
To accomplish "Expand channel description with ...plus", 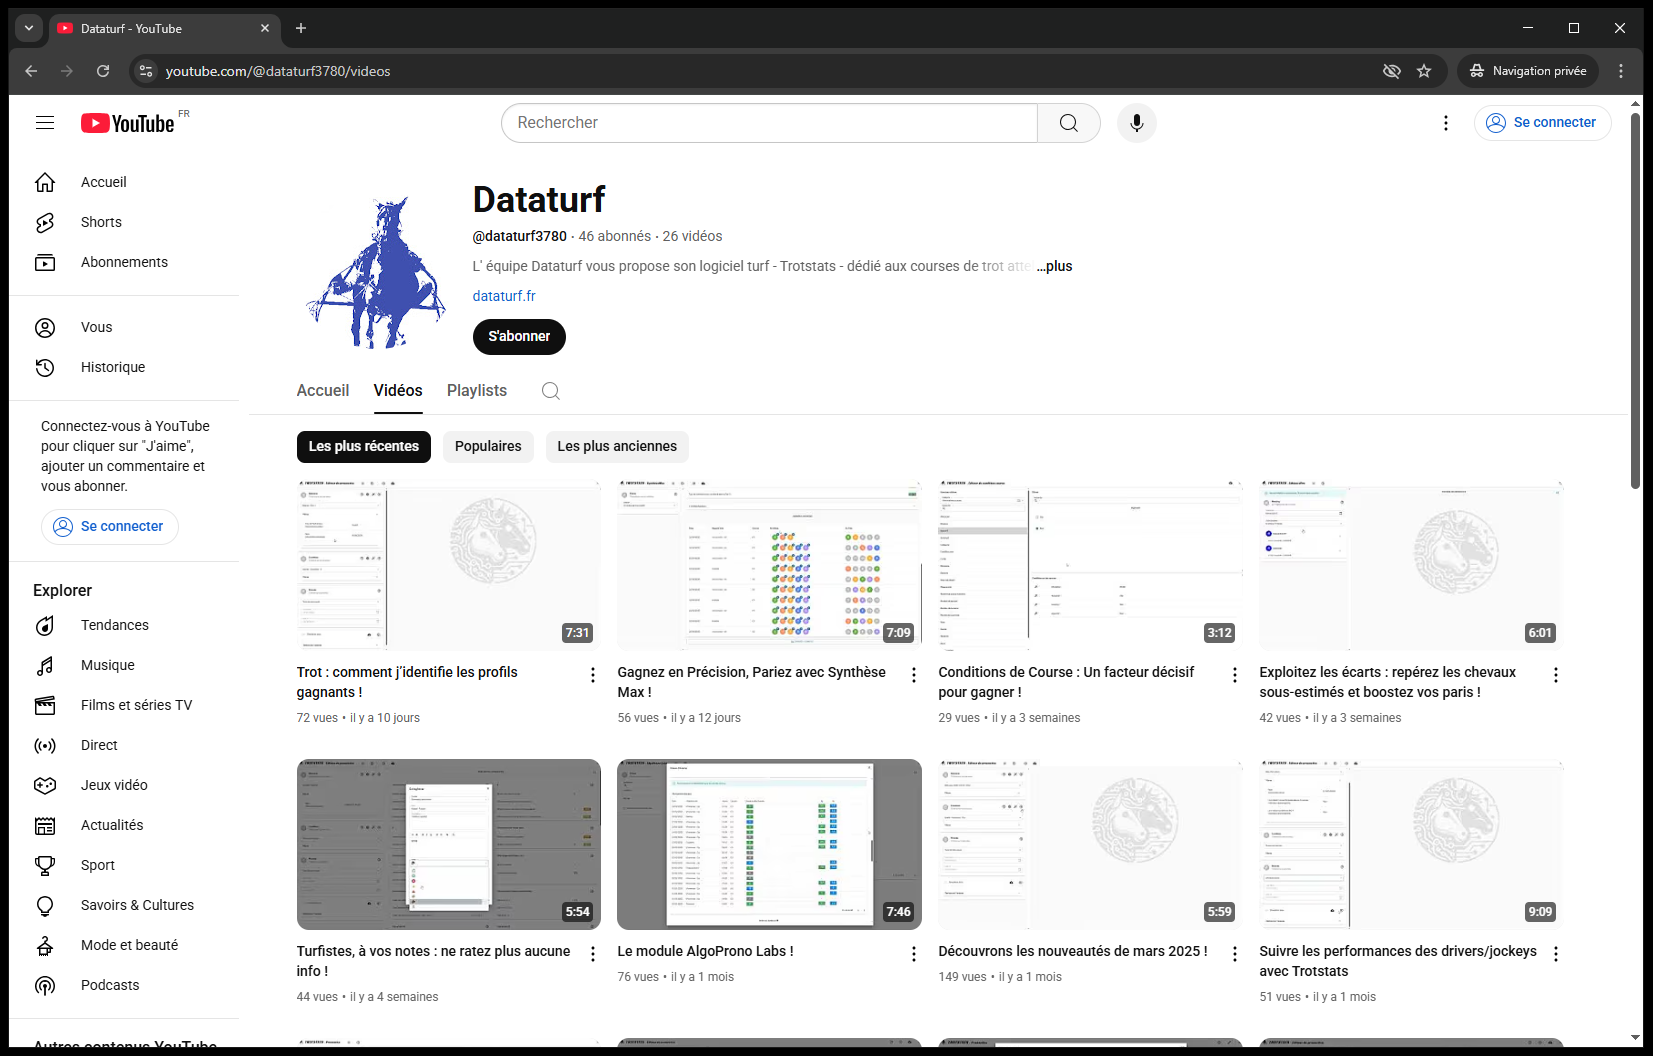I will point(1054,266).
